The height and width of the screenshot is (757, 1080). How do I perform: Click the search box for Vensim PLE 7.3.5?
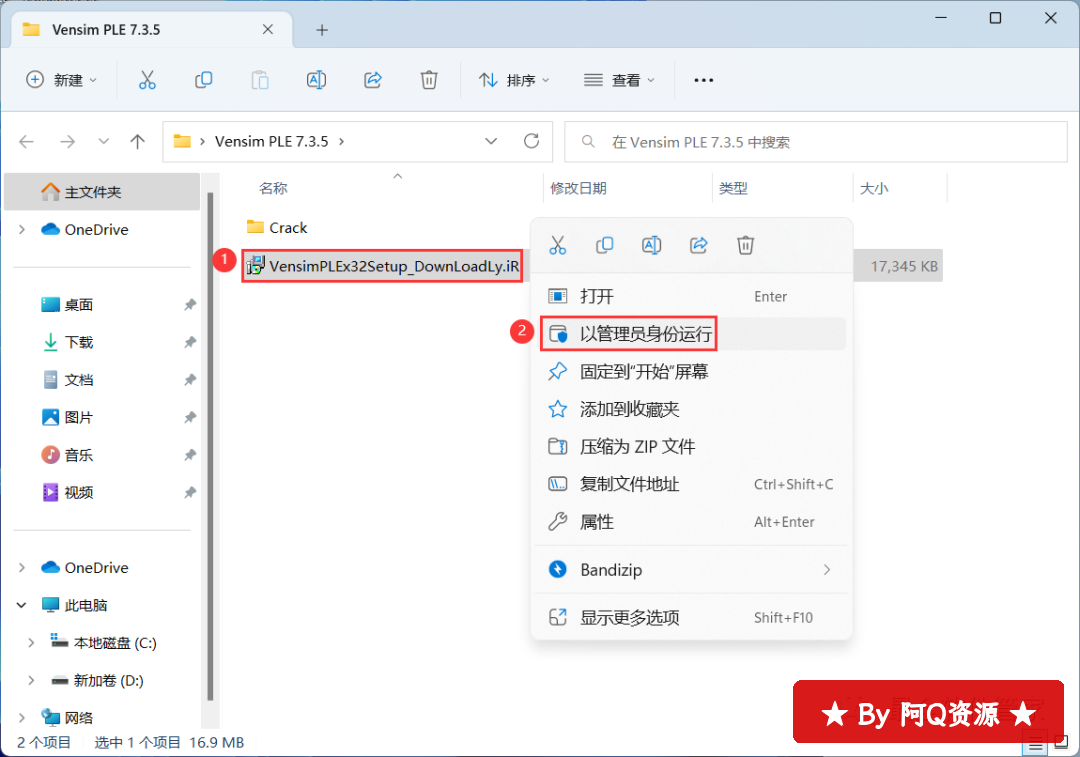click(816, 142)
